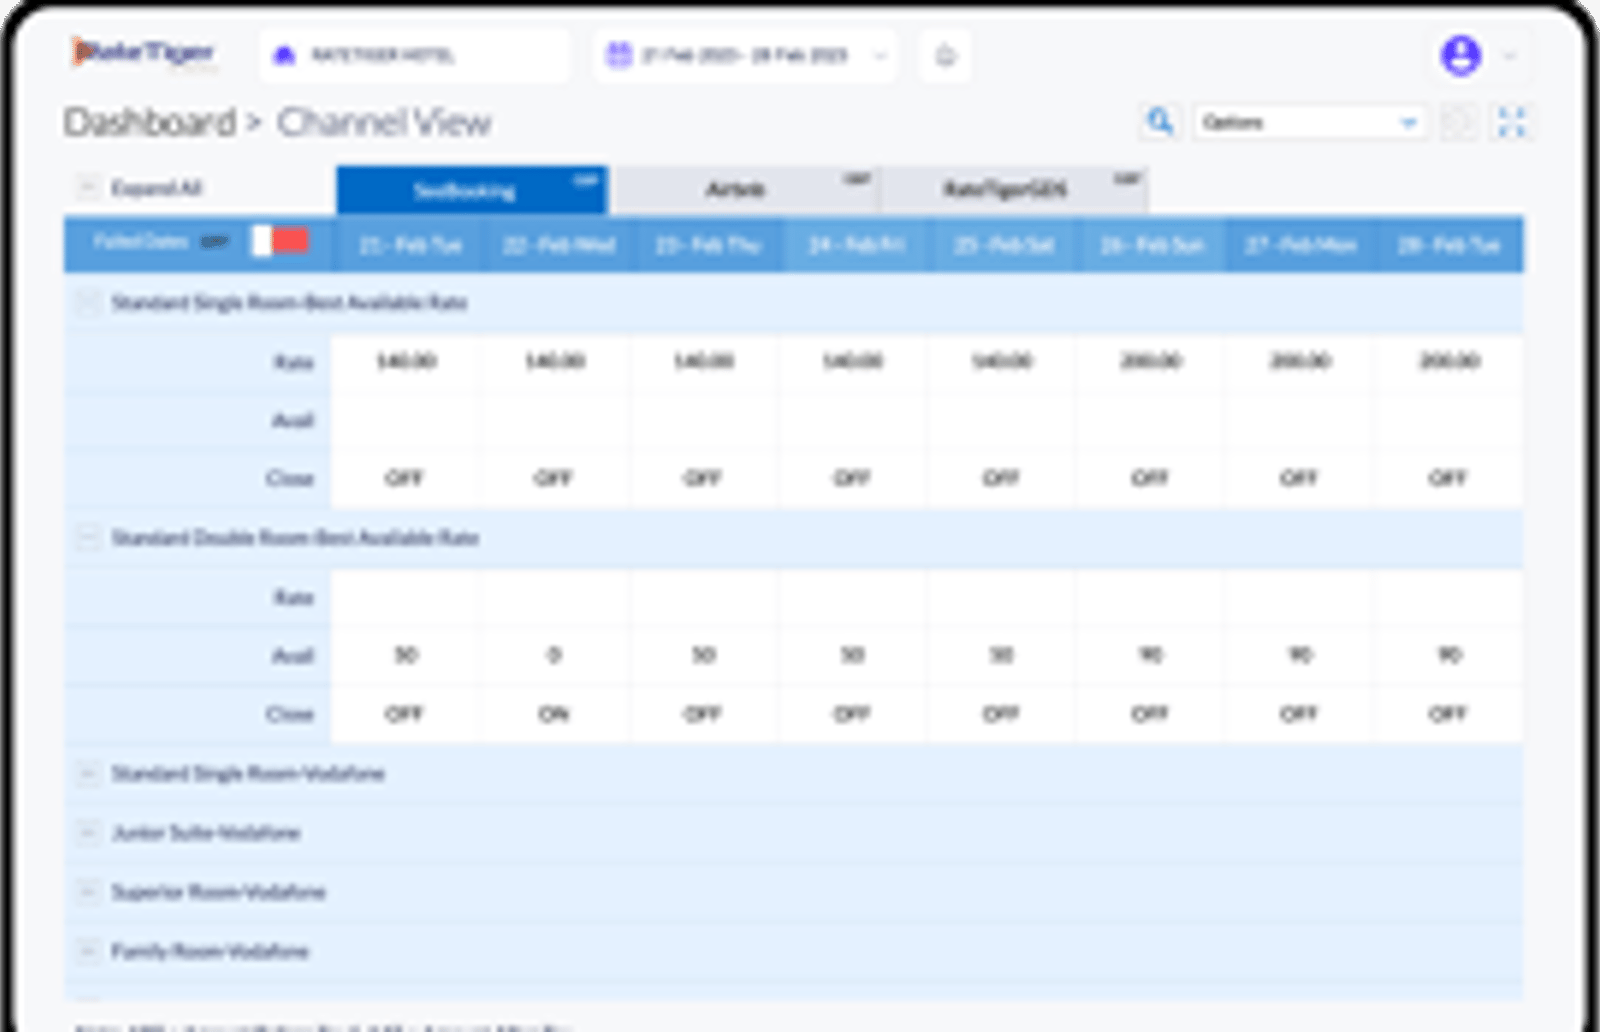
Task: Toggle Standard Single Close OFF for 28-Feb
Action: [x=1447, y=478]
